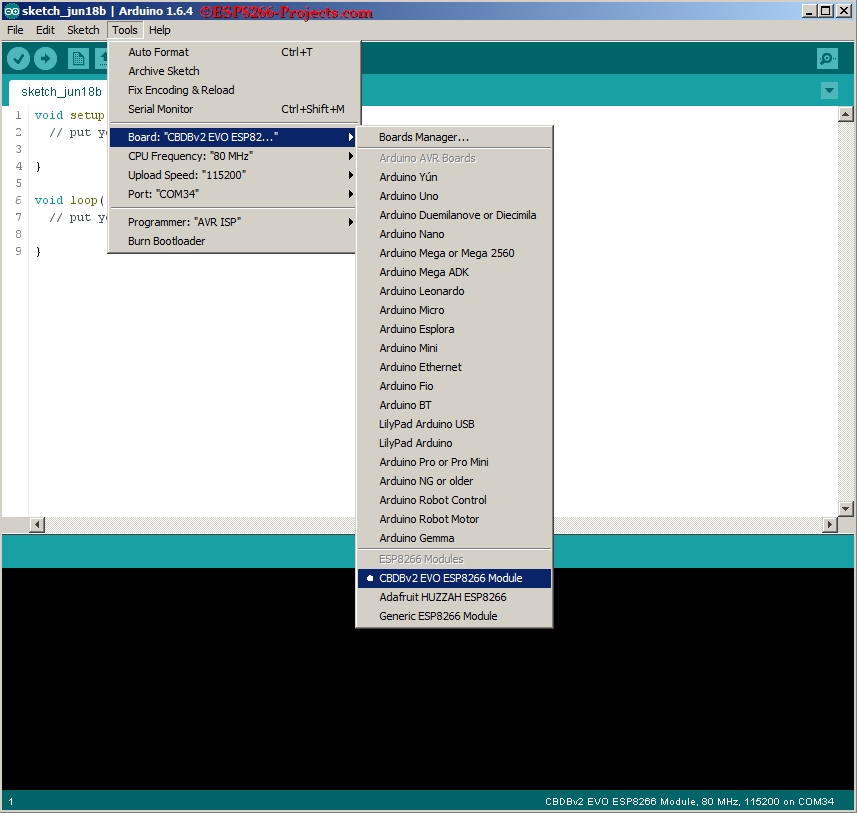Viewport: 857px width, 813px height.
Task: Open the Serial Monitor magnifier icon
Action: click(827, 59)
